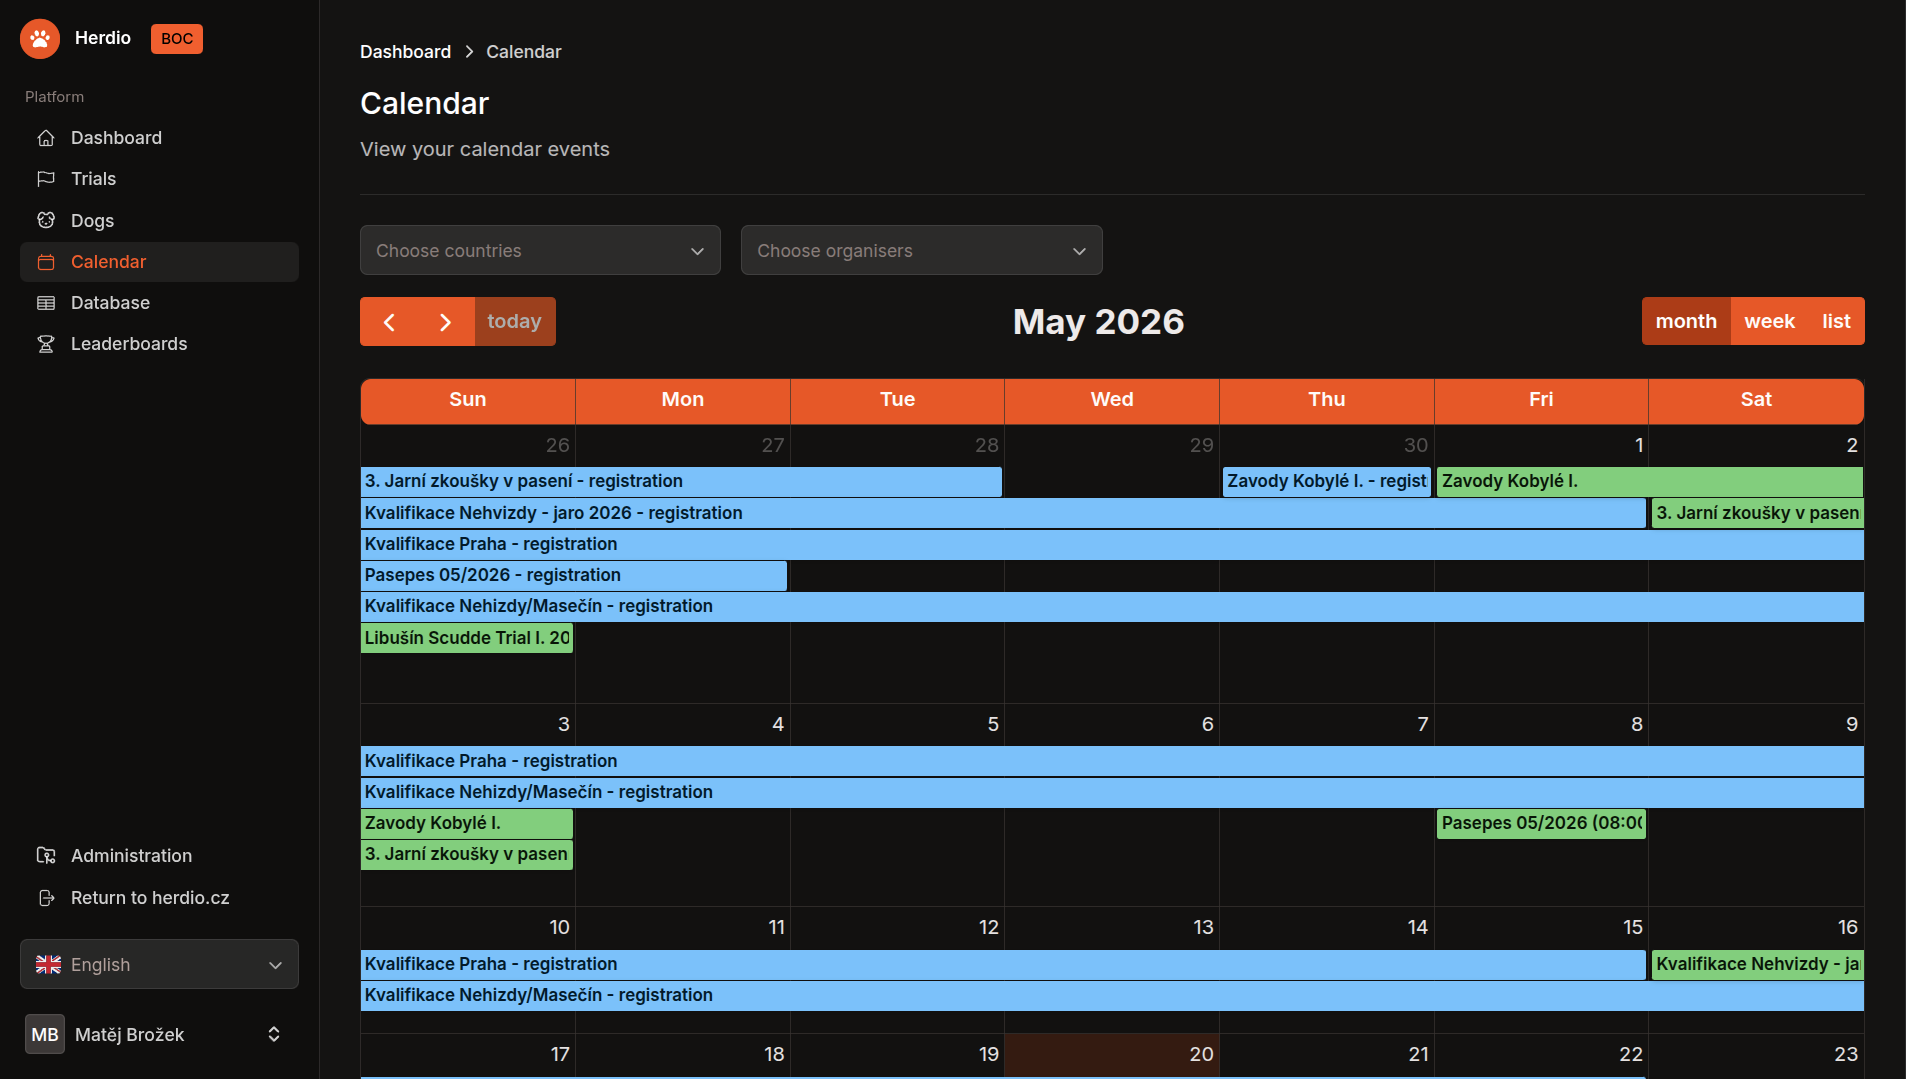The image size is (1906, 1085).
Task: Open Kvalifikace Praha - registration in first week
Action: [x=1112, y=545]
